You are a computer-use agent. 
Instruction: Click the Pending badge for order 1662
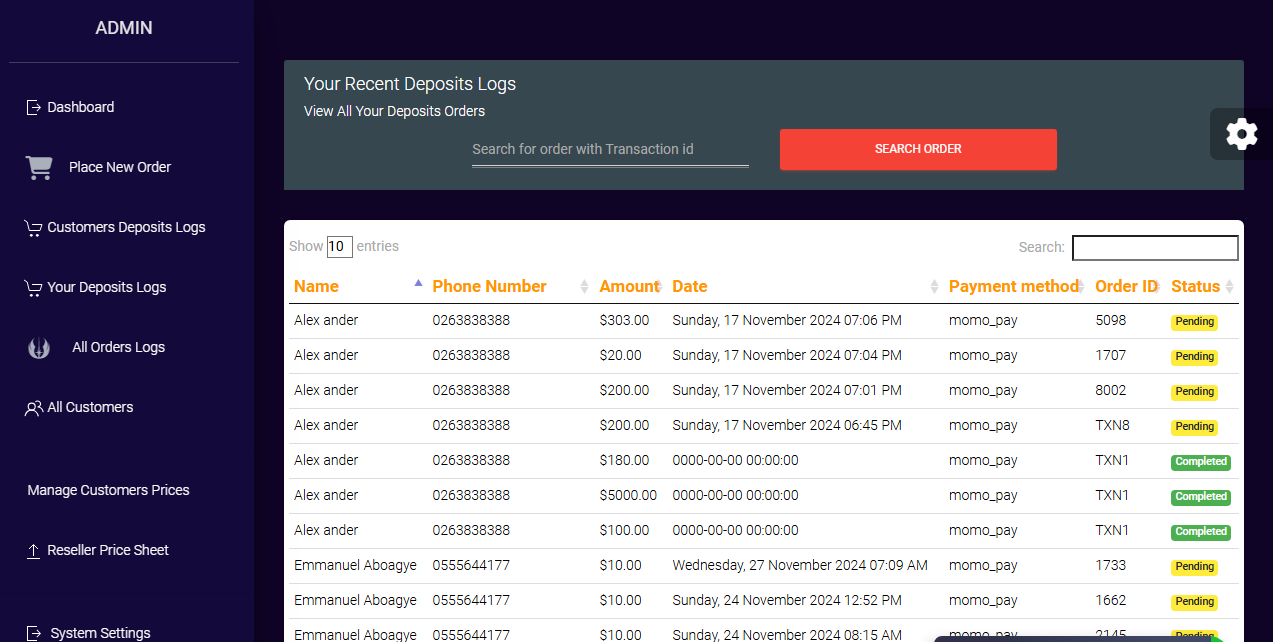tap(1194, 602)
